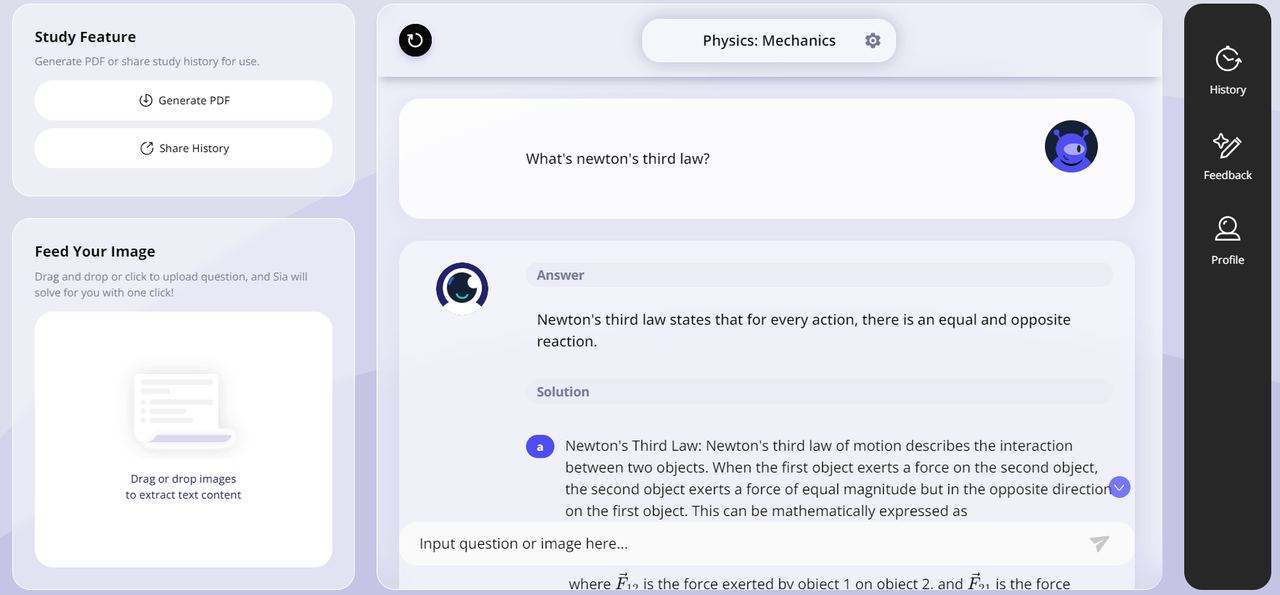This screenshot has height=595, width=1280.
Task: Click the question text "What's newton's third law?"
Action: 618,158
